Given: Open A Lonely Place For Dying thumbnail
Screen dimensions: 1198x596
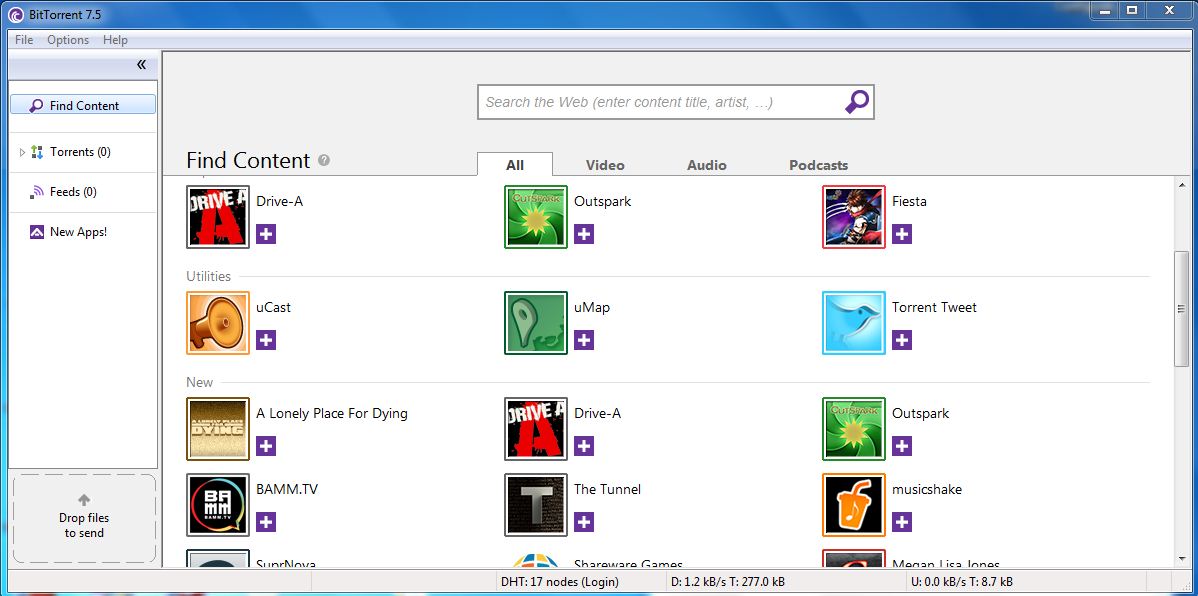Looking at the screenshot, I should (218, 429).
